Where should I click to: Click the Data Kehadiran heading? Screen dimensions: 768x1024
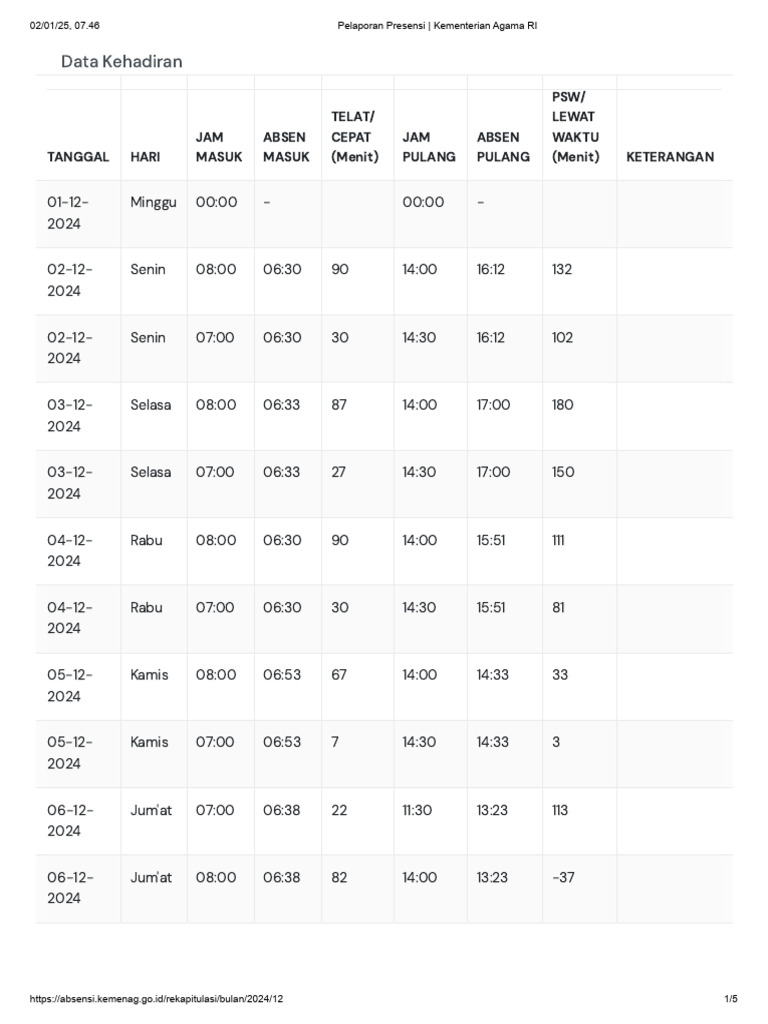(122, 62)
